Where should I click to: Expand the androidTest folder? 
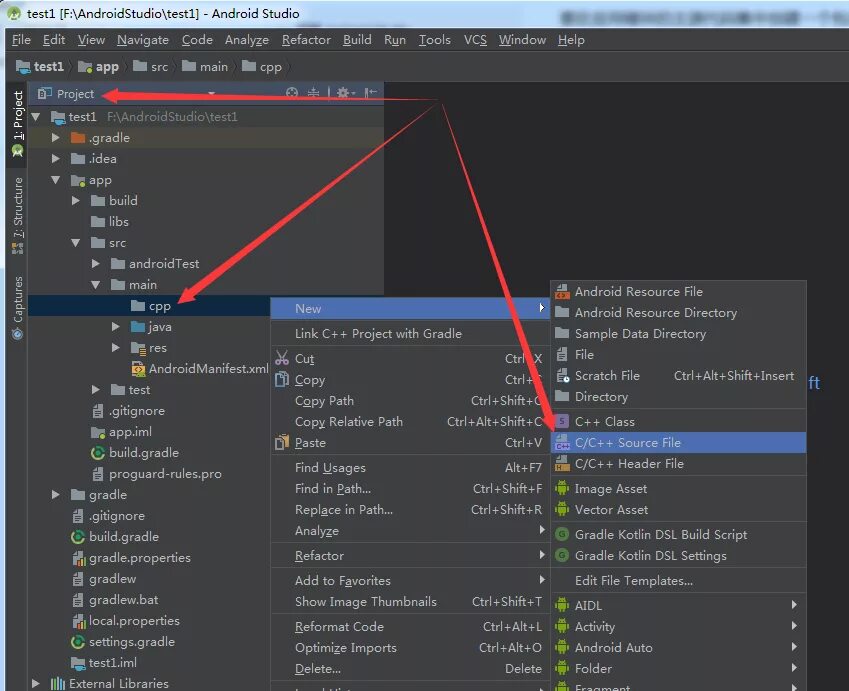click(x=96, y=264)
